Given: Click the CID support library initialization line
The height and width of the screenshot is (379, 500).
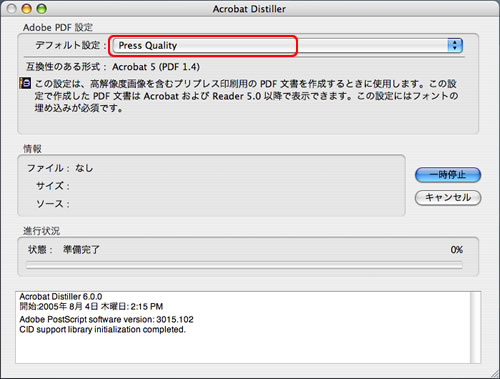Looking at the screenshot, I should 102,329.
